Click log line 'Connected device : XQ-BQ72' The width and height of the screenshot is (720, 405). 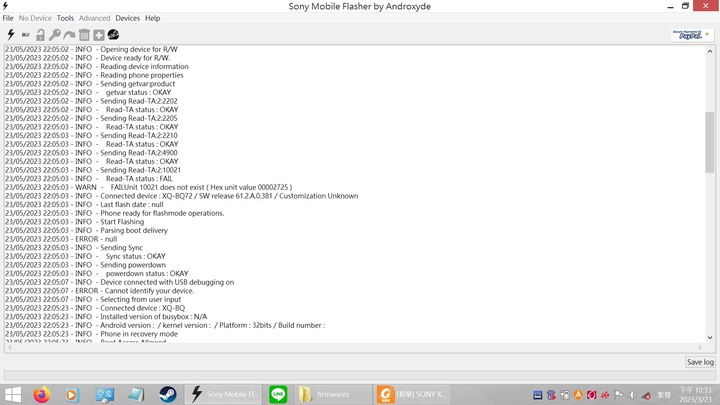coord(182,196)
